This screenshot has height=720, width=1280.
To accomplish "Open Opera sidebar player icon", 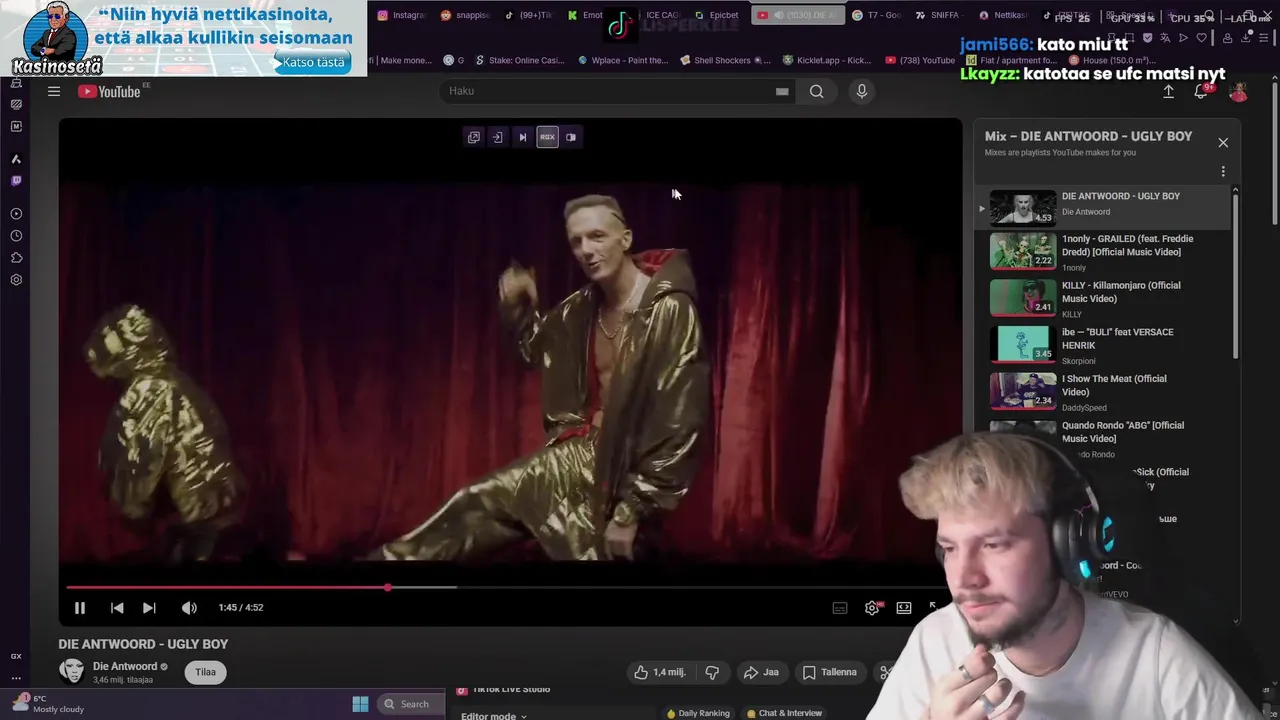I will [16, 214].
